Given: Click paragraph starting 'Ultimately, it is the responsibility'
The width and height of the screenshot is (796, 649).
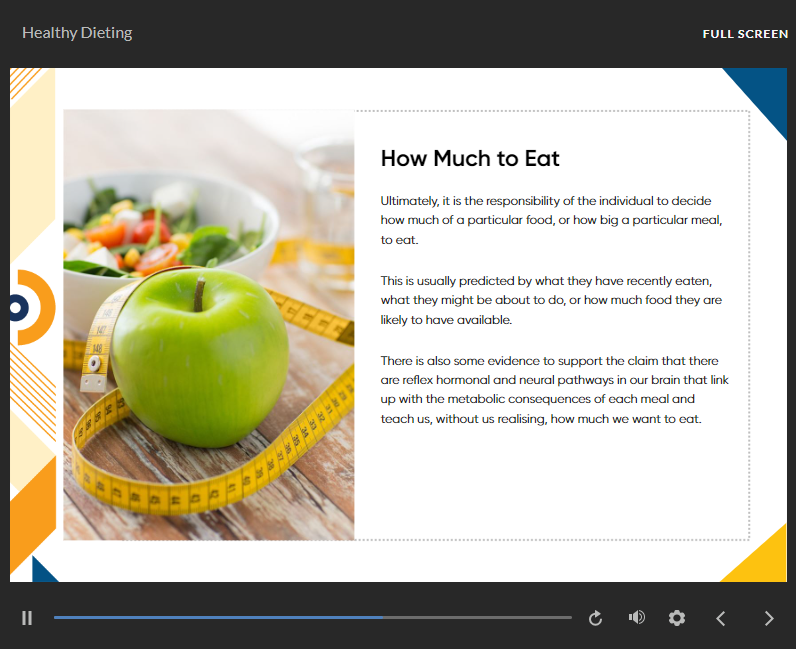Looking at the screenshot, I should tap(551, 220).
